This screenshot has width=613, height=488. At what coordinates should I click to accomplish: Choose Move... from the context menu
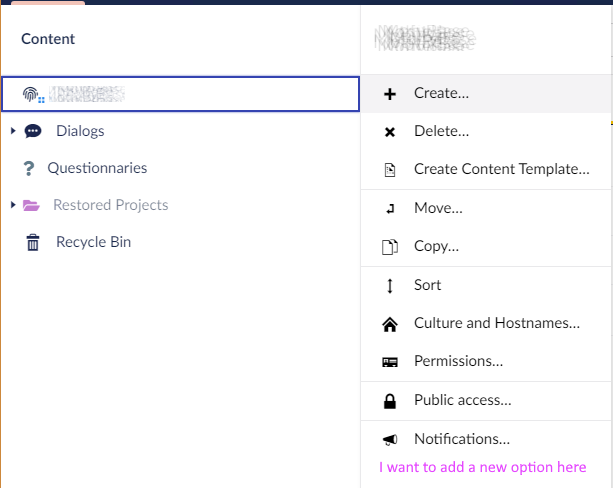[486, 208]
